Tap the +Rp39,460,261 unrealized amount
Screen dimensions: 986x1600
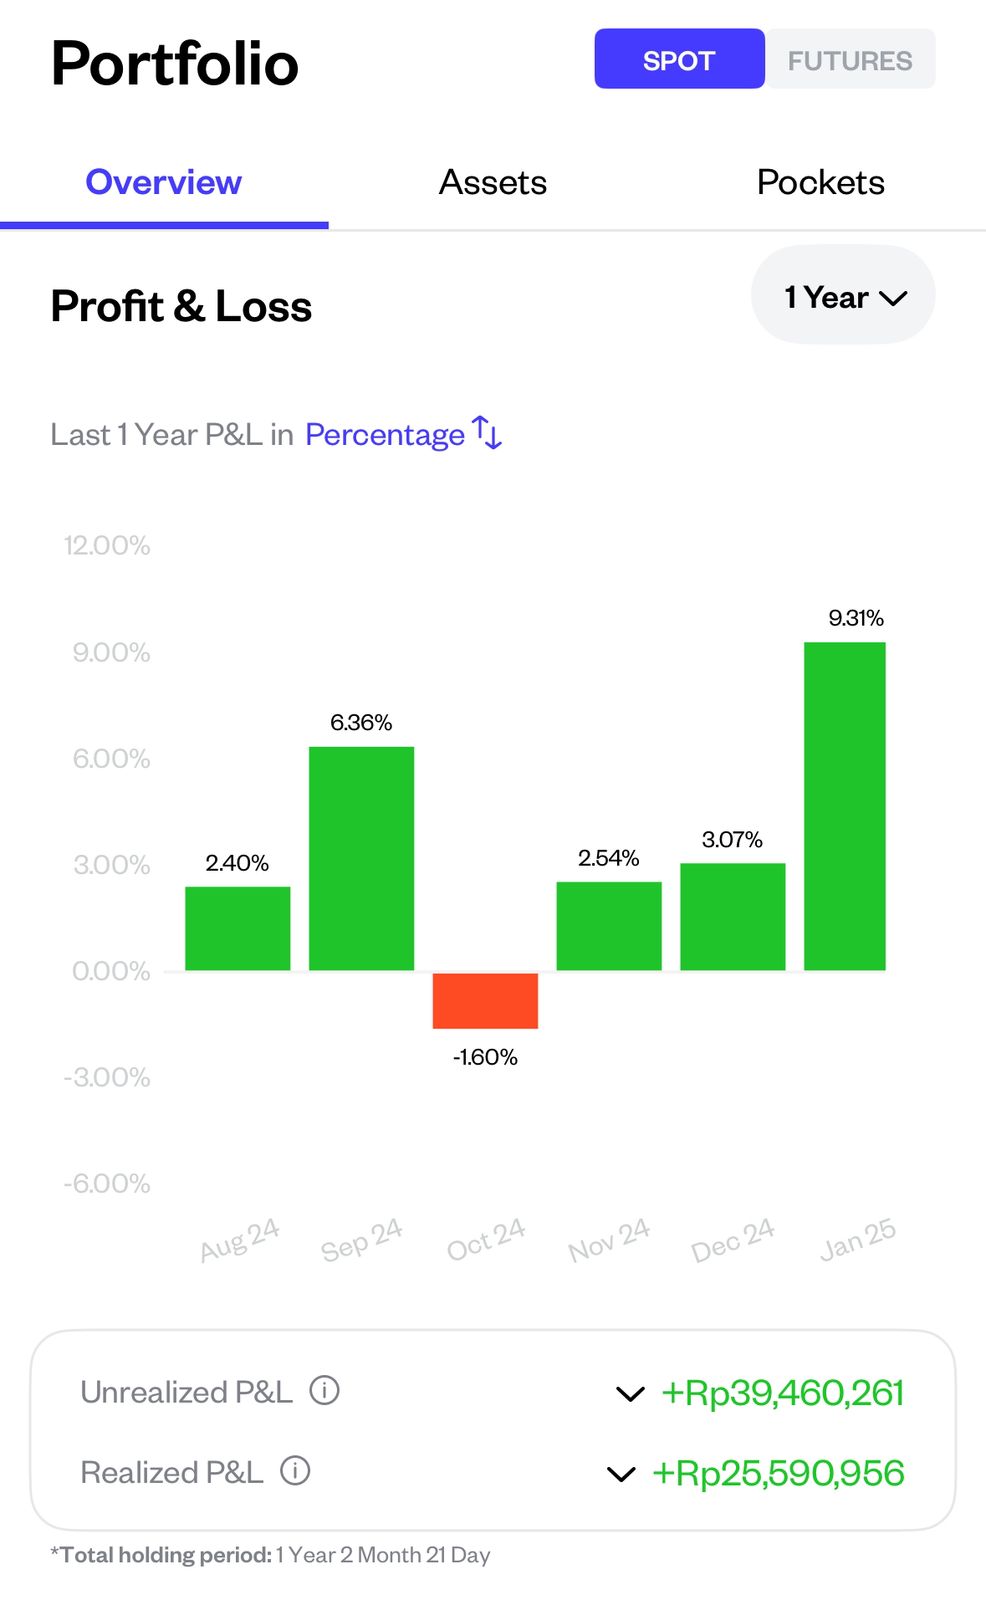pos(782,1393)
